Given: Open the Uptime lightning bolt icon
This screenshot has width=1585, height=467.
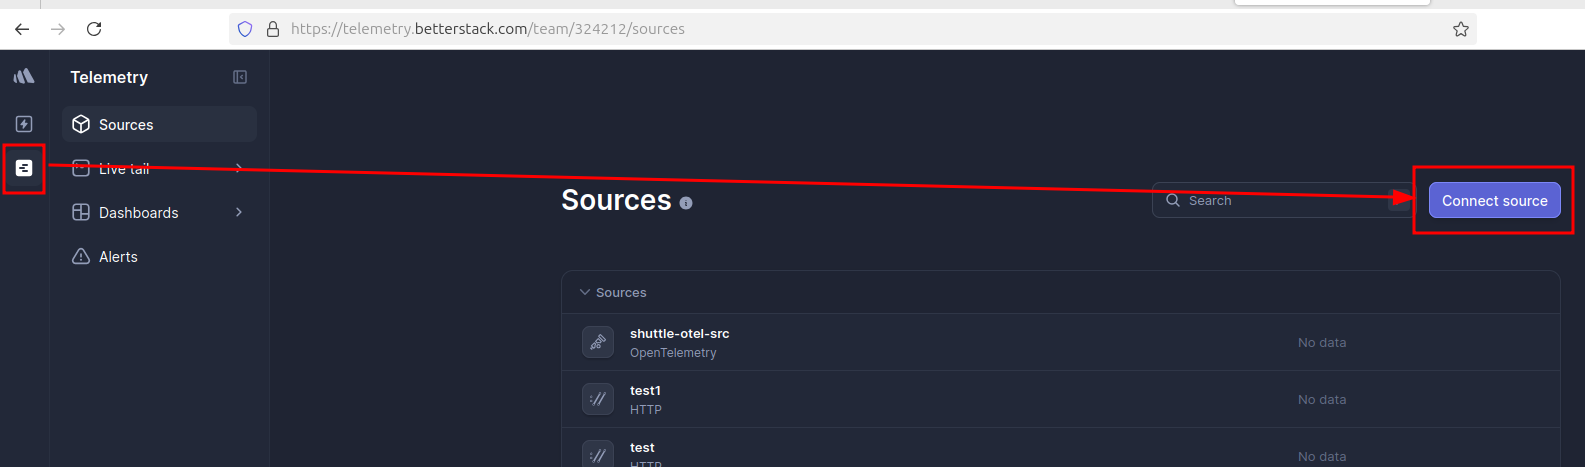Looking at the screenshot, I should pyautogui.click(x=24, y=124).
